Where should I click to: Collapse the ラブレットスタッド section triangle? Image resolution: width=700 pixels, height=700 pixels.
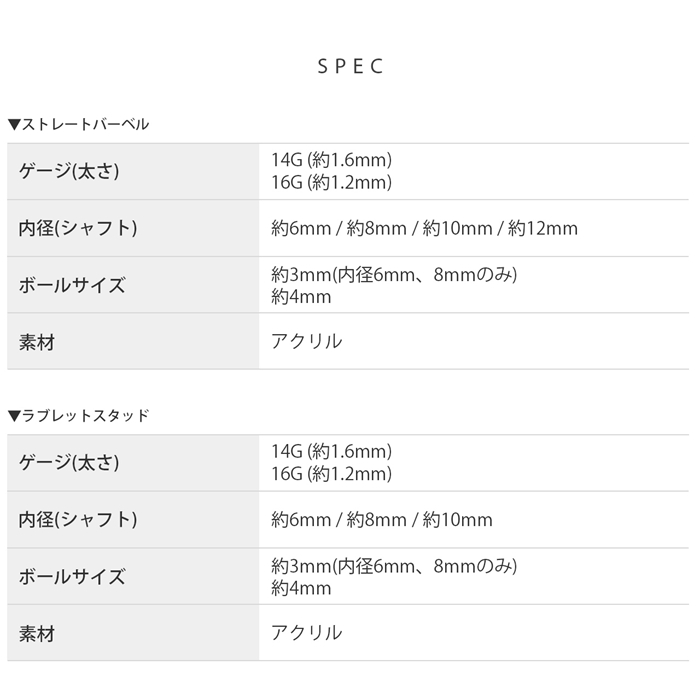(x=14, y=416)
